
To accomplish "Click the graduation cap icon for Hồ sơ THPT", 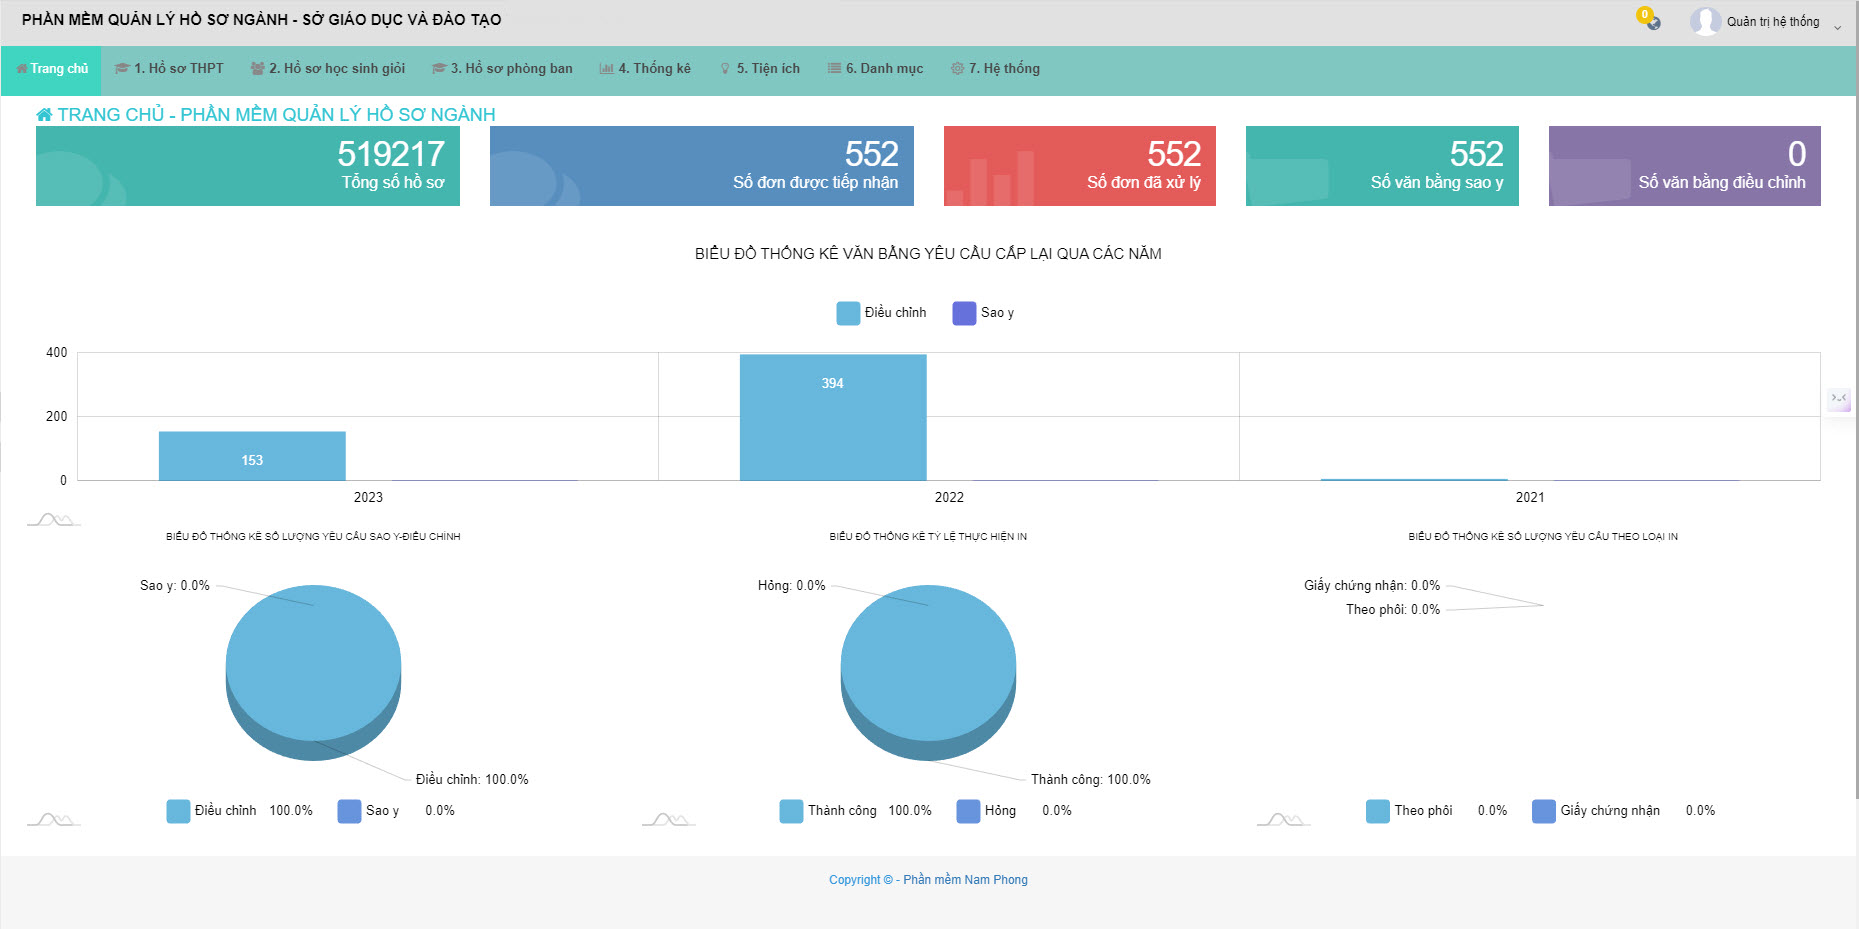I will click(122, 69).
